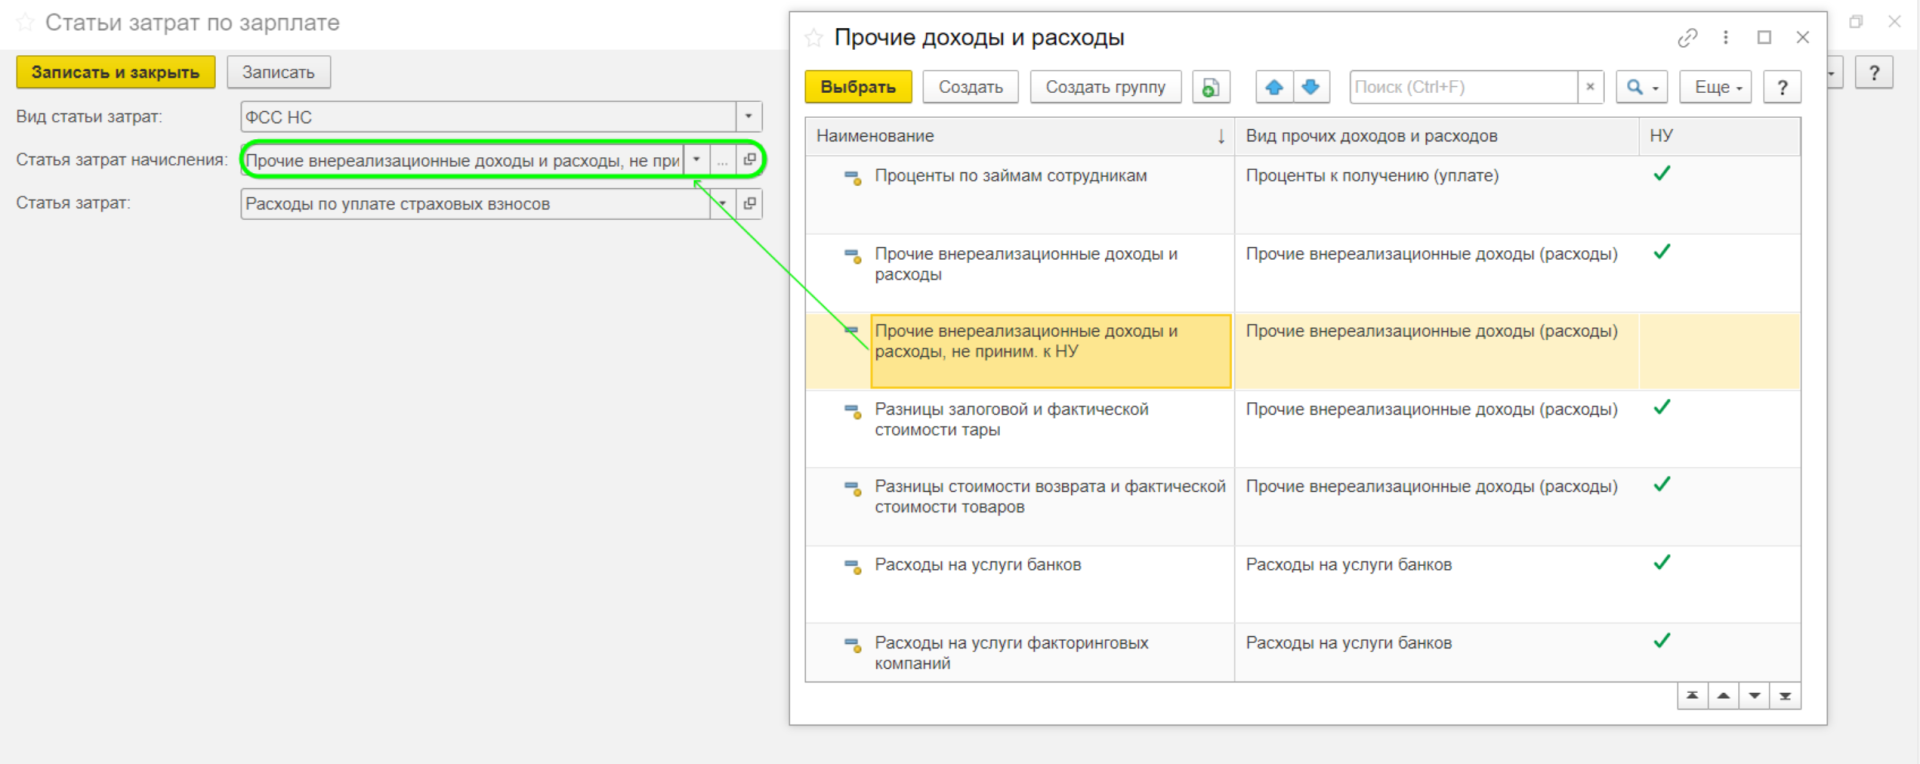Maximize the Прочие доходы и расходы dialog
Screen dimensions: 1920x764
tap(1764, 37)
